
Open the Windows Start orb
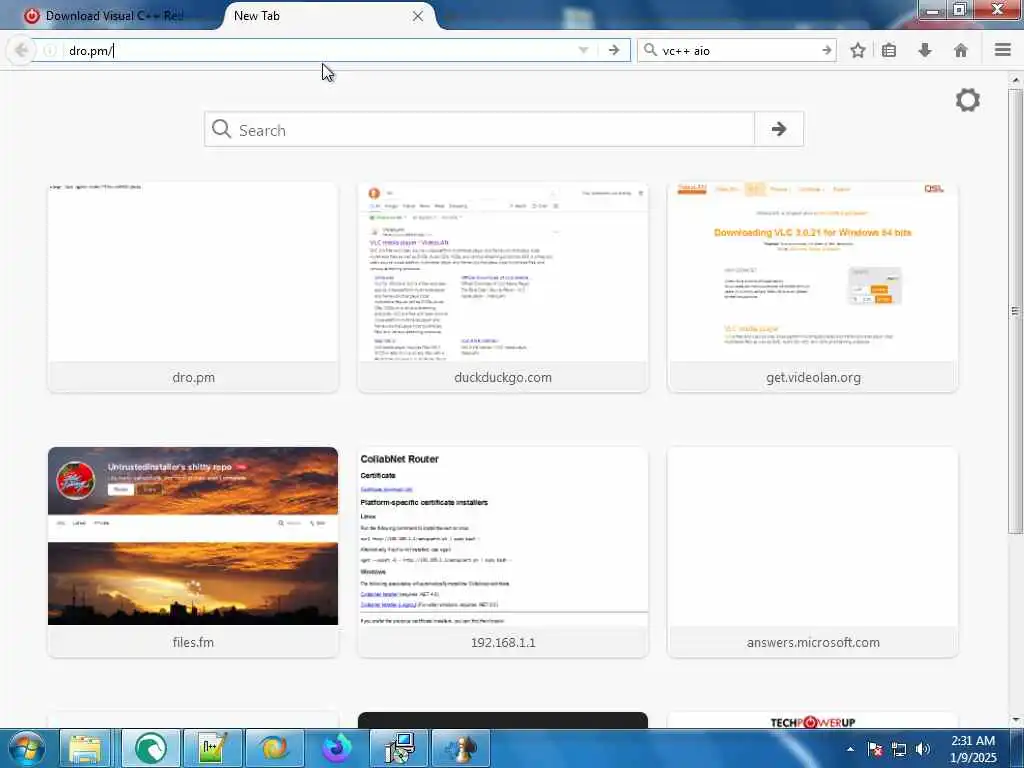(27, 748)
